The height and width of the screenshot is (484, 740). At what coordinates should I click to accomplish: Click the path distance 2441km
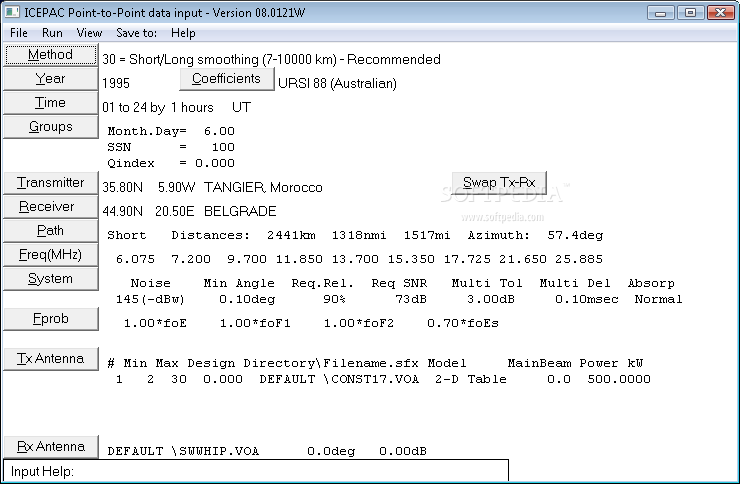tap(291, 235)
